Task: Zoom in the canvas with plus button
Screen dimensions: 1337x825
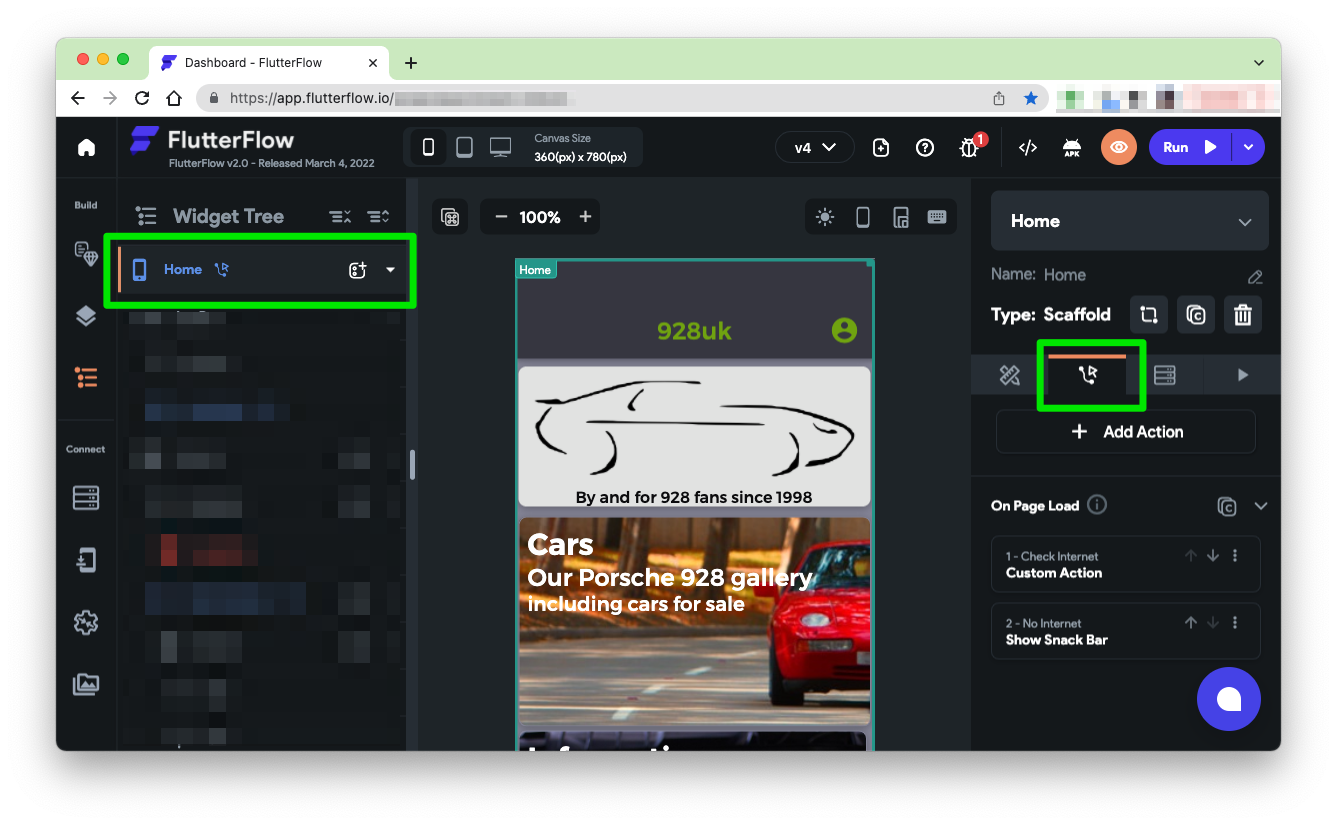Action: pyautogui.click(x=585, y=217)
